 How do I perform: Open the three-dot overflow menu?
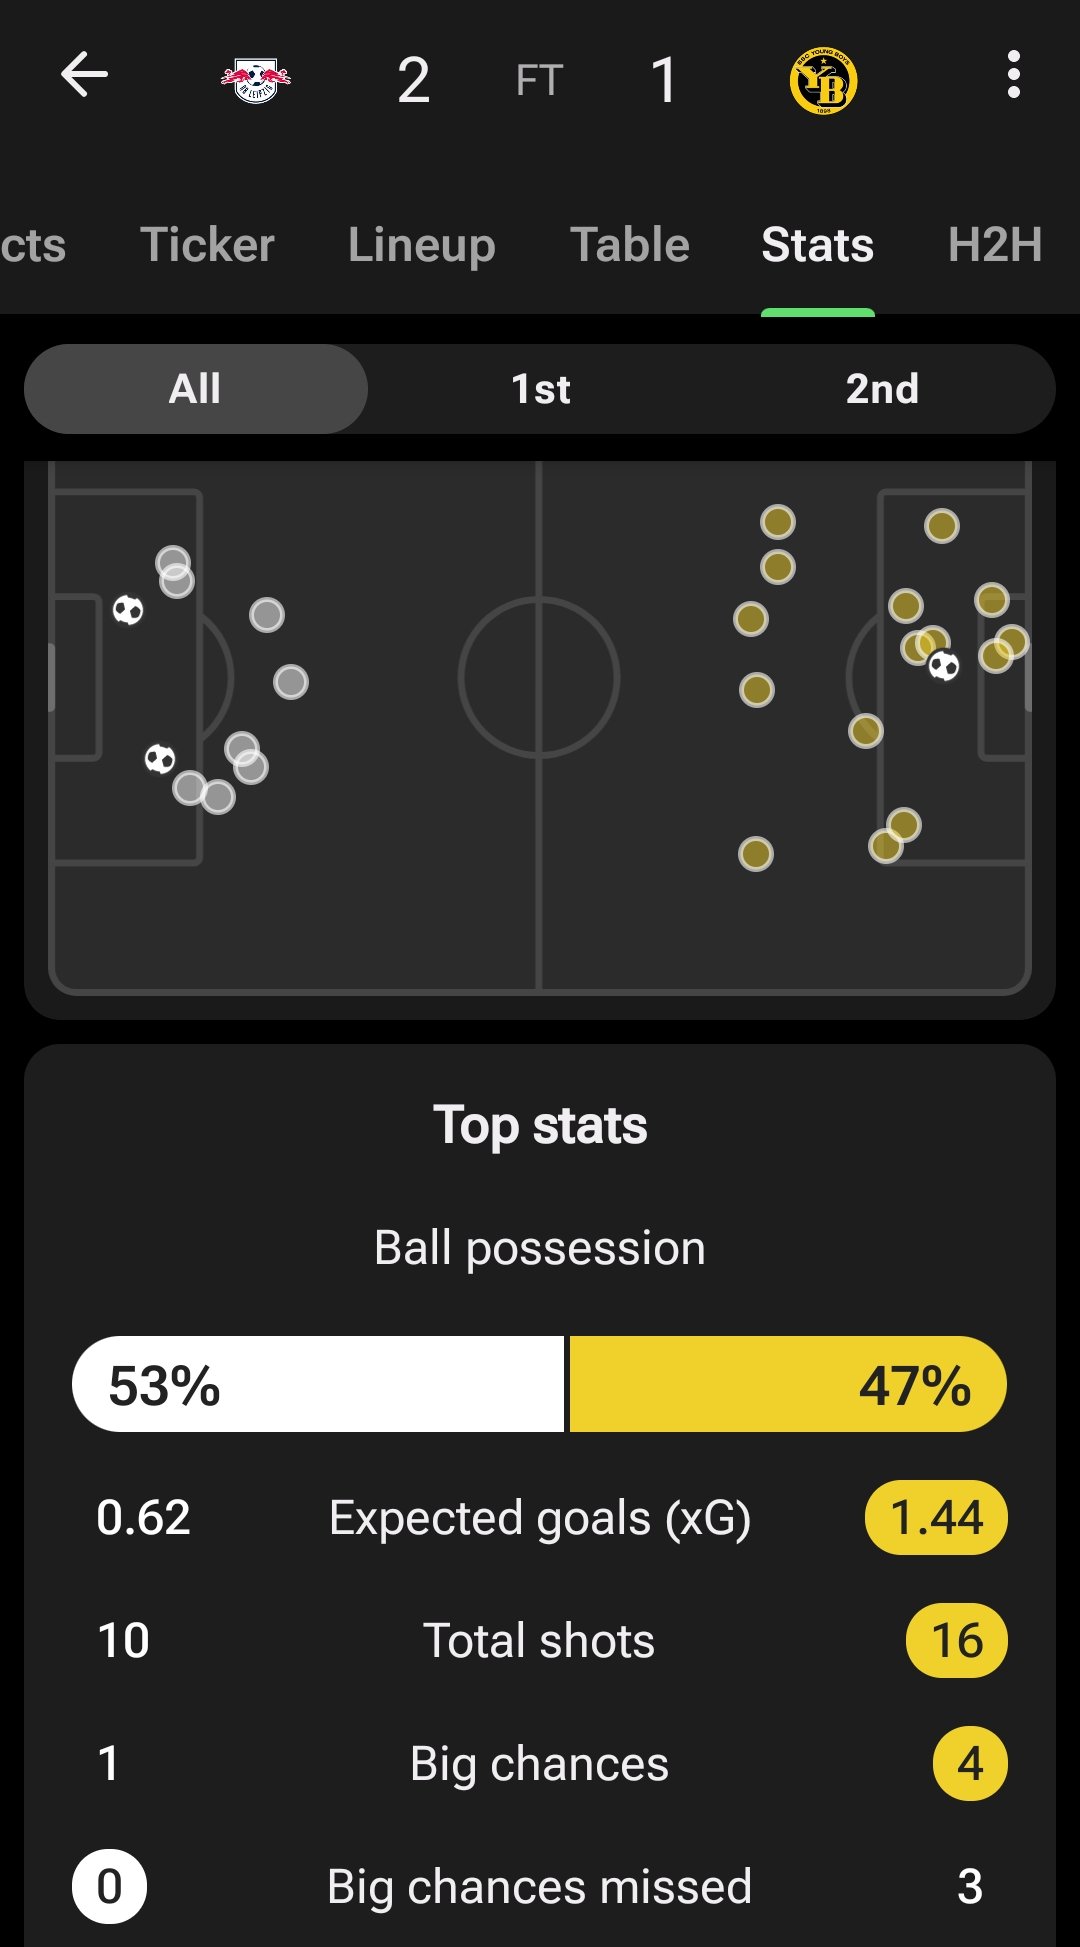[1014, 75]
